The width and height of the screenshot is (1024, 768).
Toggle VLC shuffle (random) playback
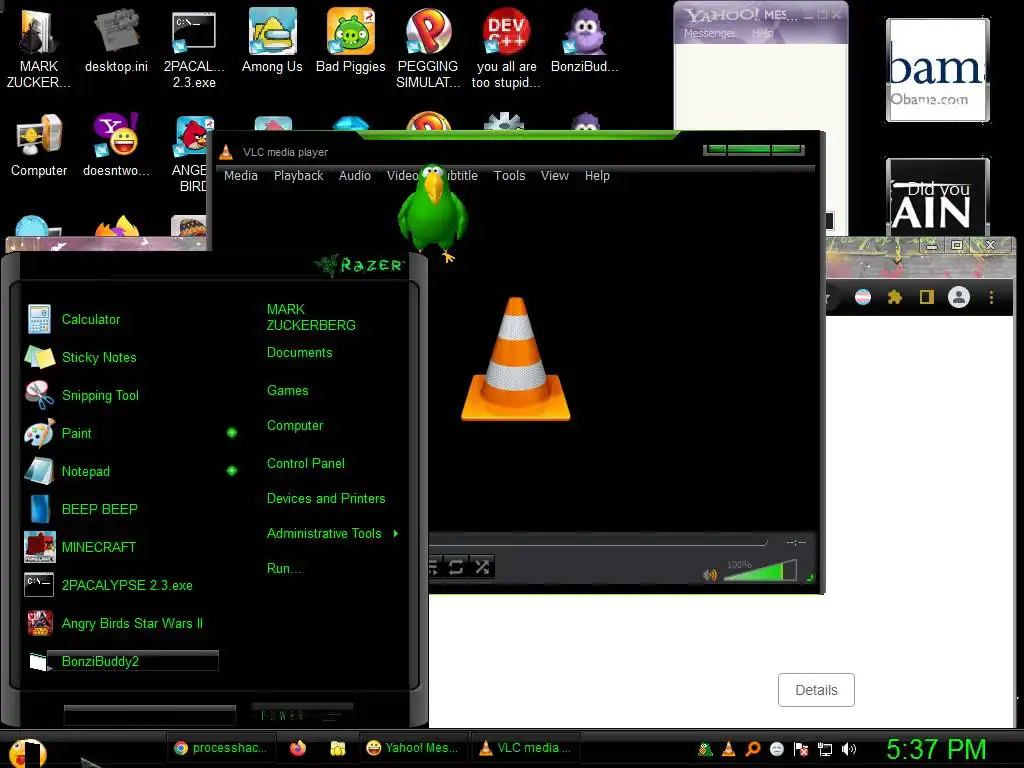pos(482,567)
